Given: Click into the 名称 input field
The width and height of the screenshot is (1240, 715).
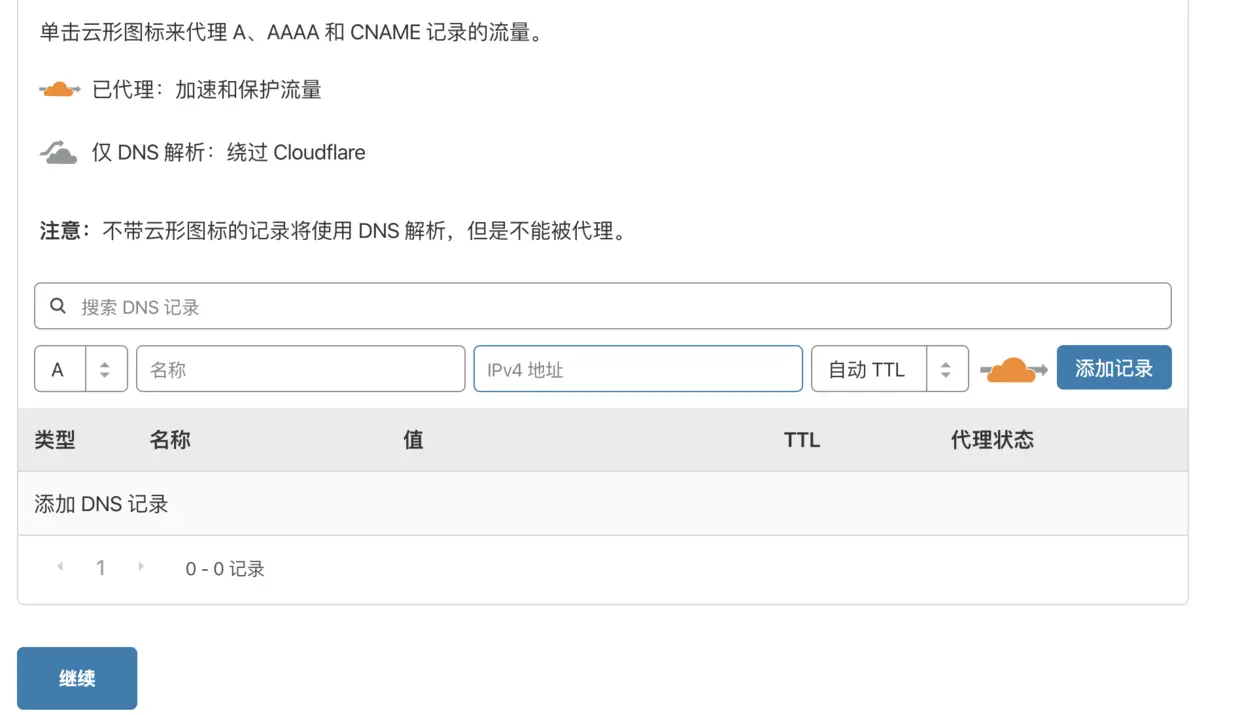Looking at the screenshot, I should pos(301,369).
